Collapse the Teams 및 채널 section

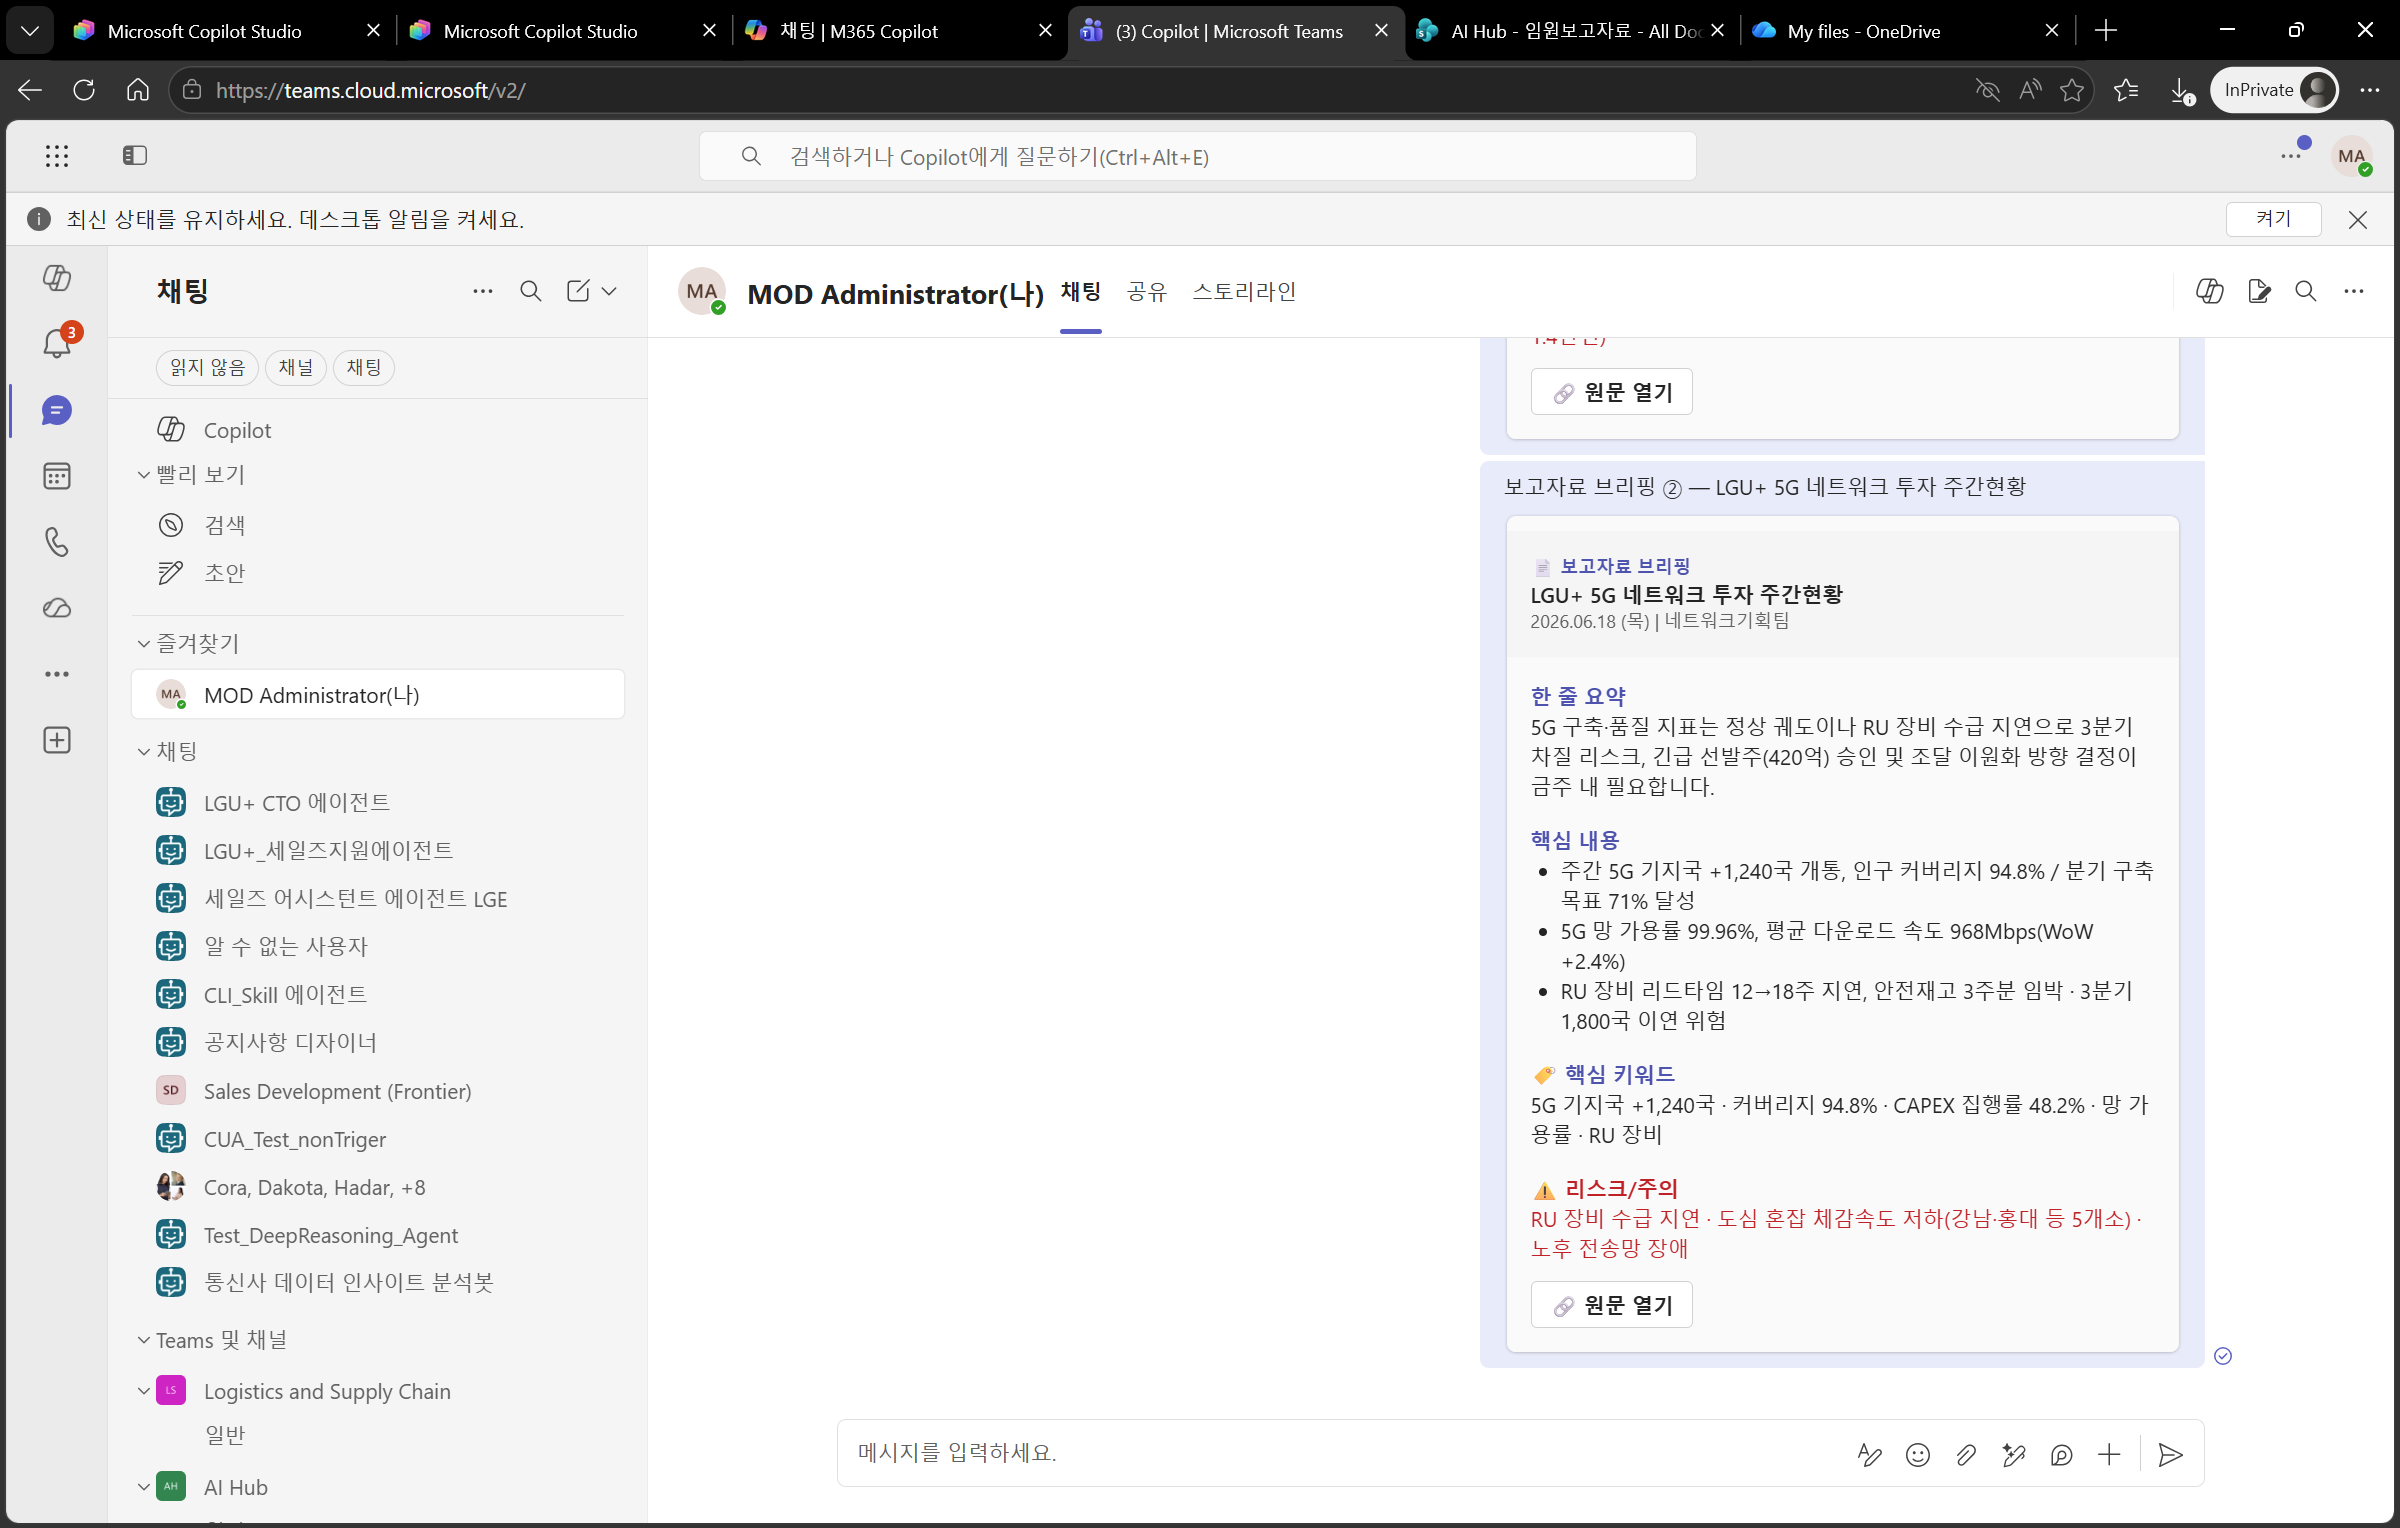point(144,1340)
